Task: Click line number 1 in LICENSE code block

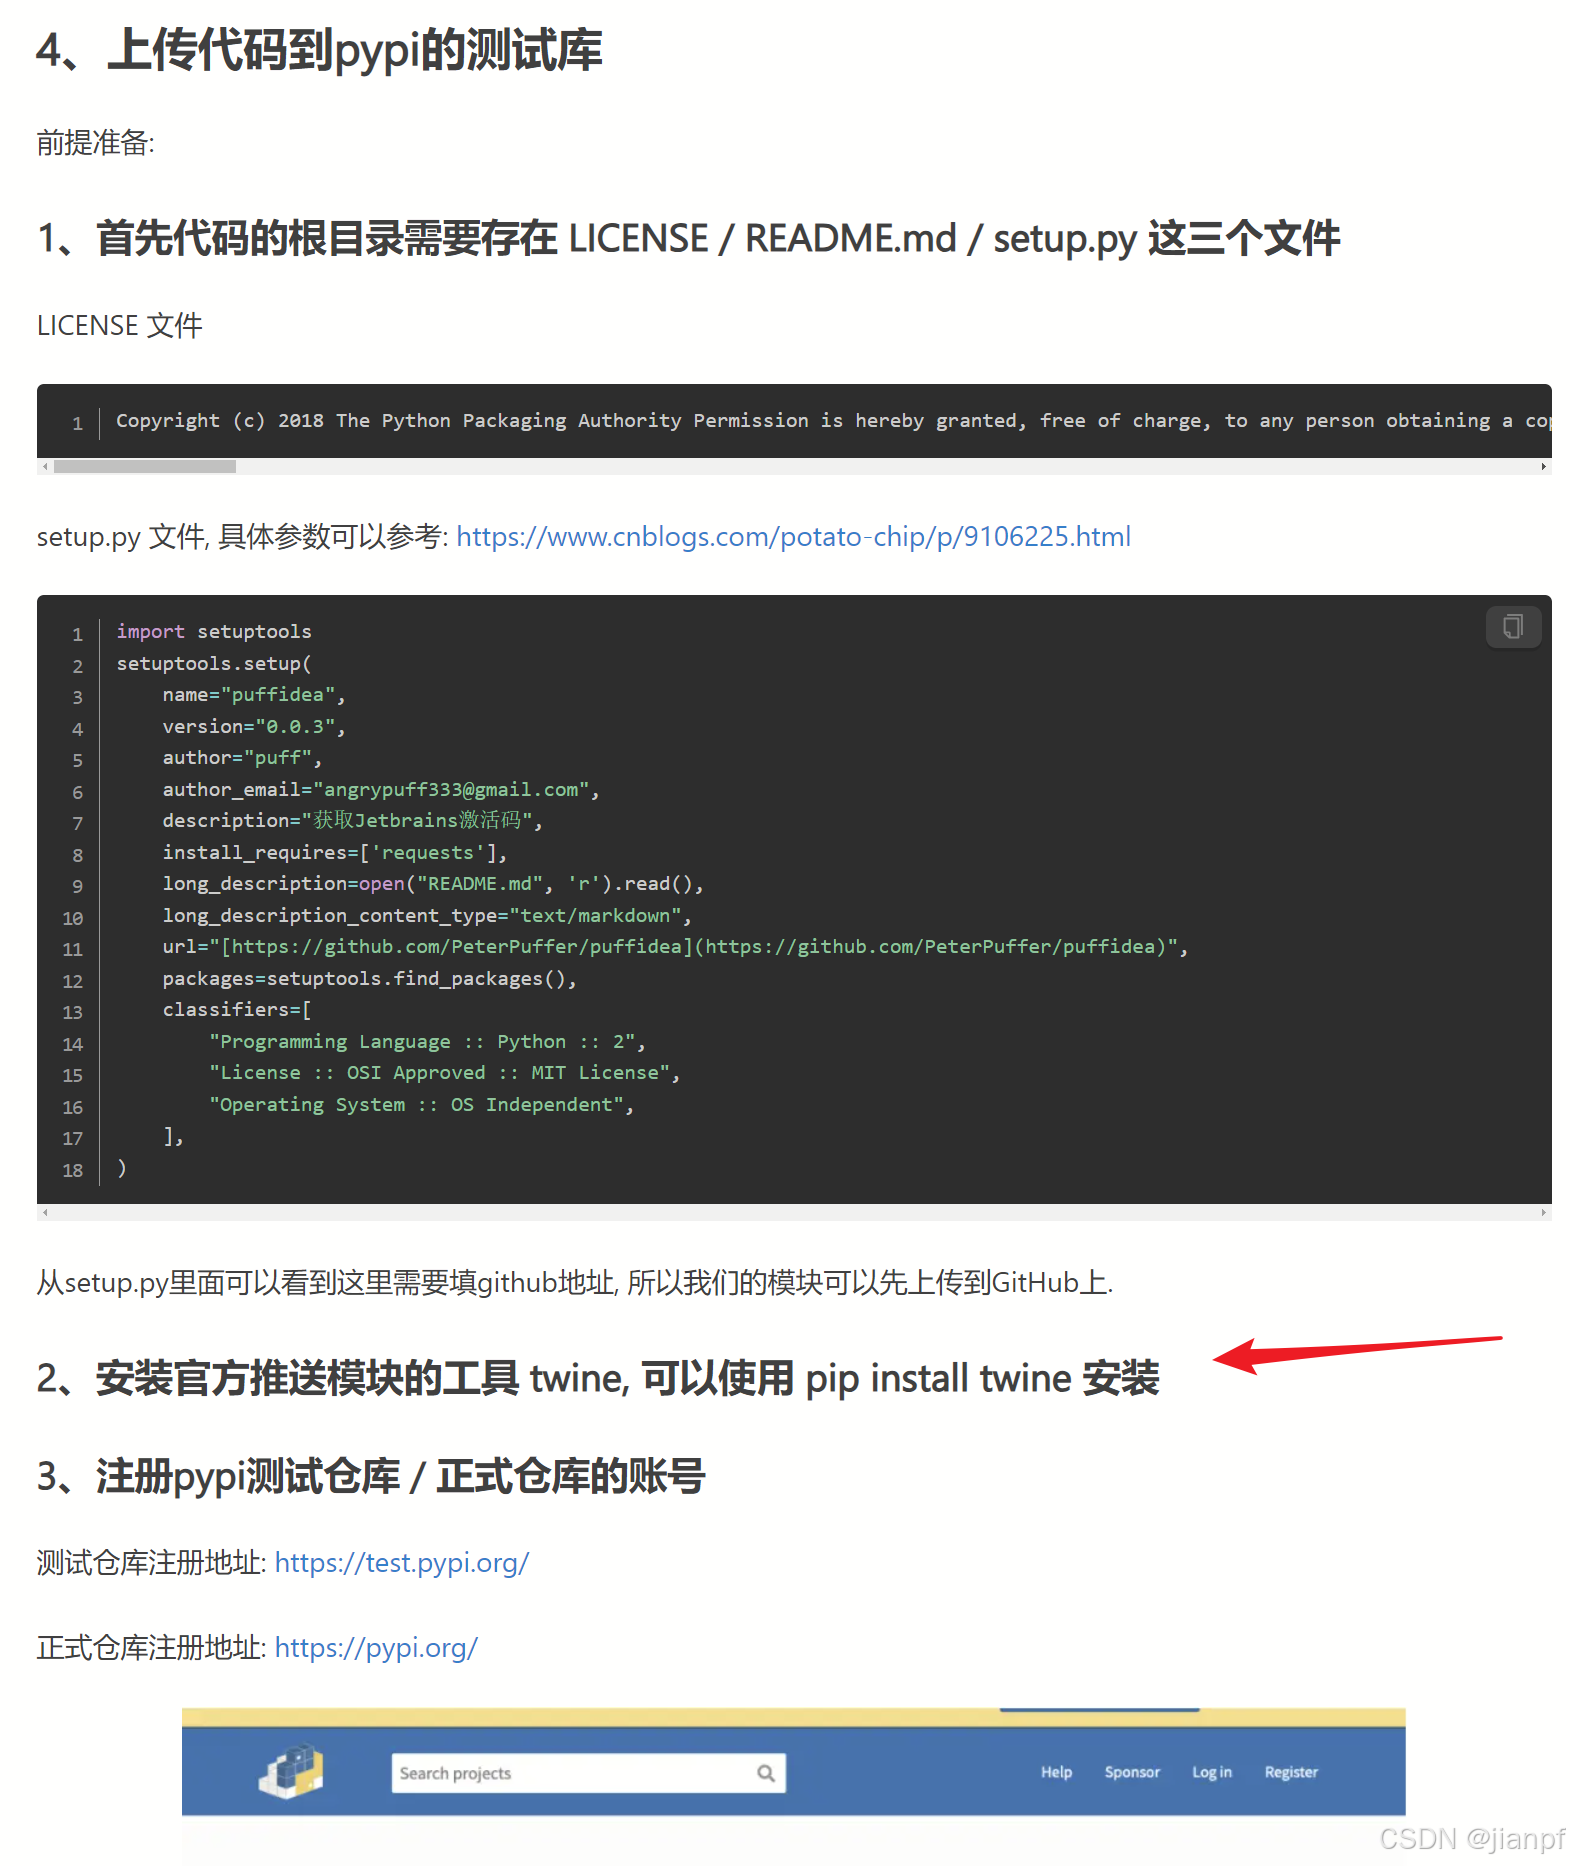Action: point(77,424)
